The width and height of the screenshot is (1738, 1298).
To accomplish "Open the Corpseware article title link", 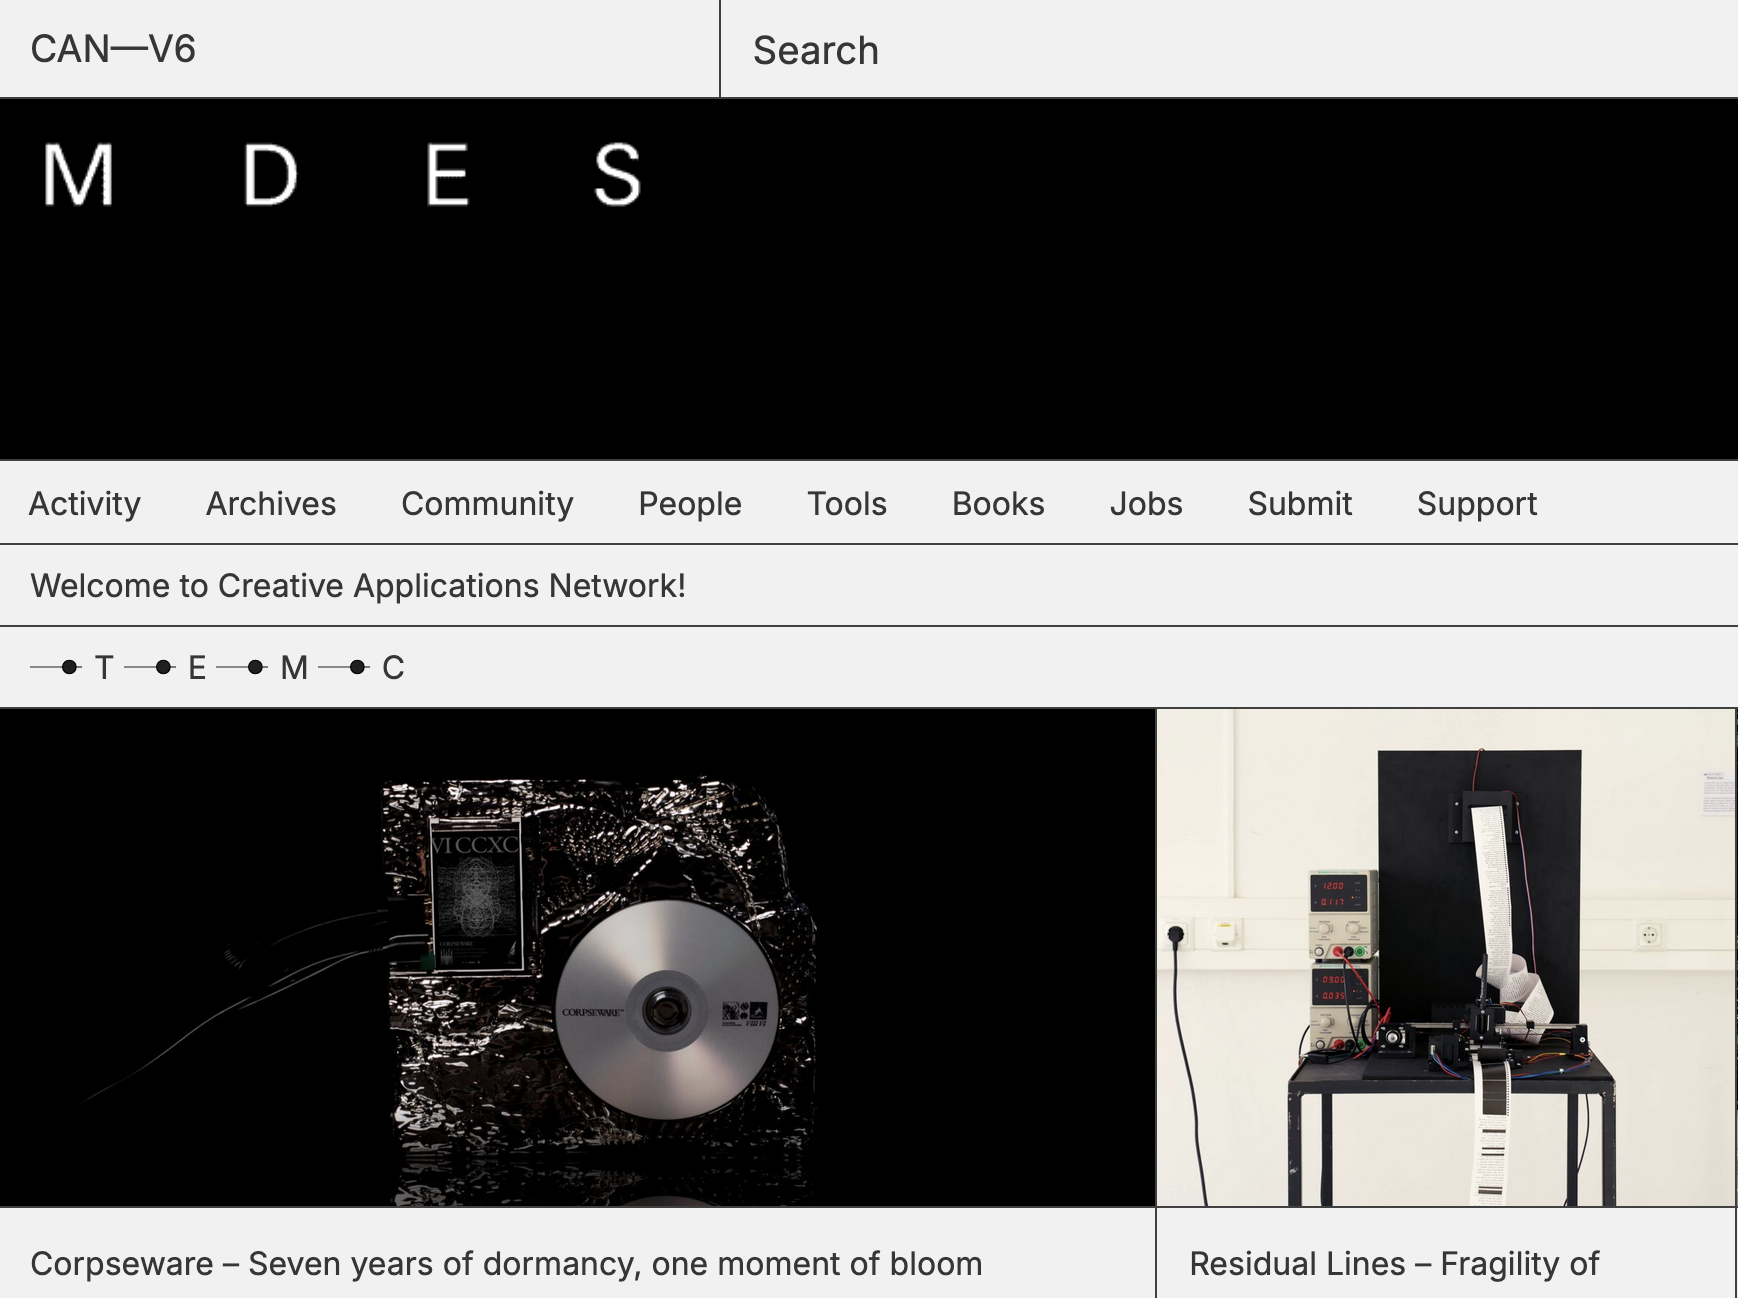I will tap(506, 1263).
